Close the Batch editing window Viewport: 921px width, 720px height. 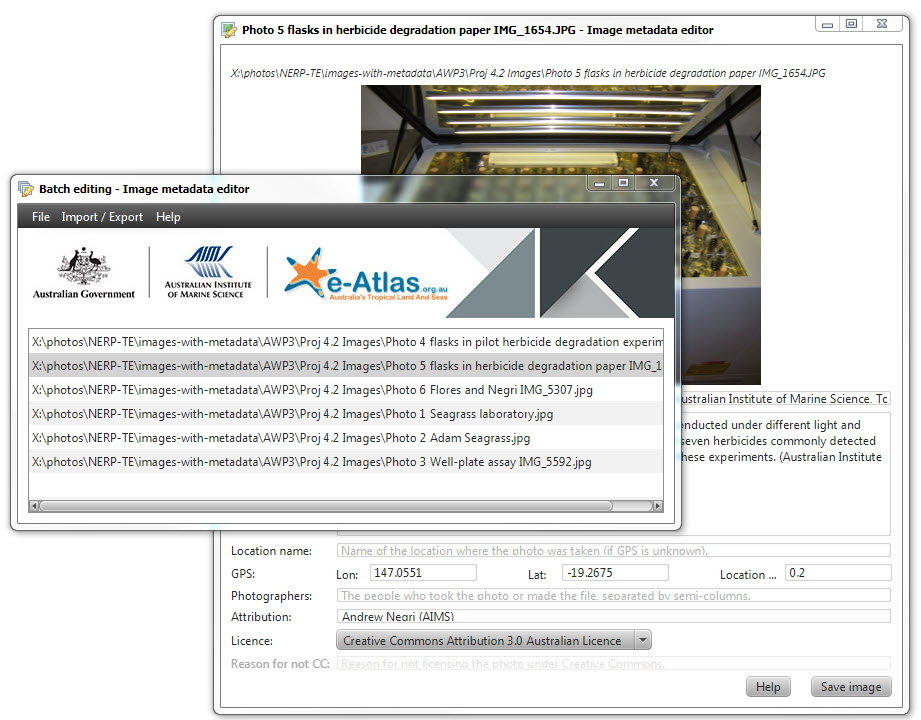[x=654, y=183]
